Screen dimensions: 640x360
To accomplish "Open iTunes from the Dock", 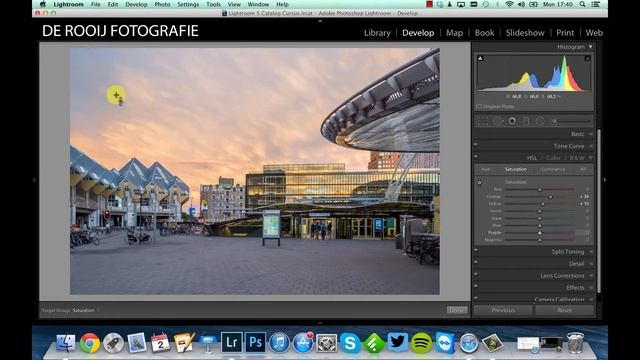I will (x=279, y=342).
